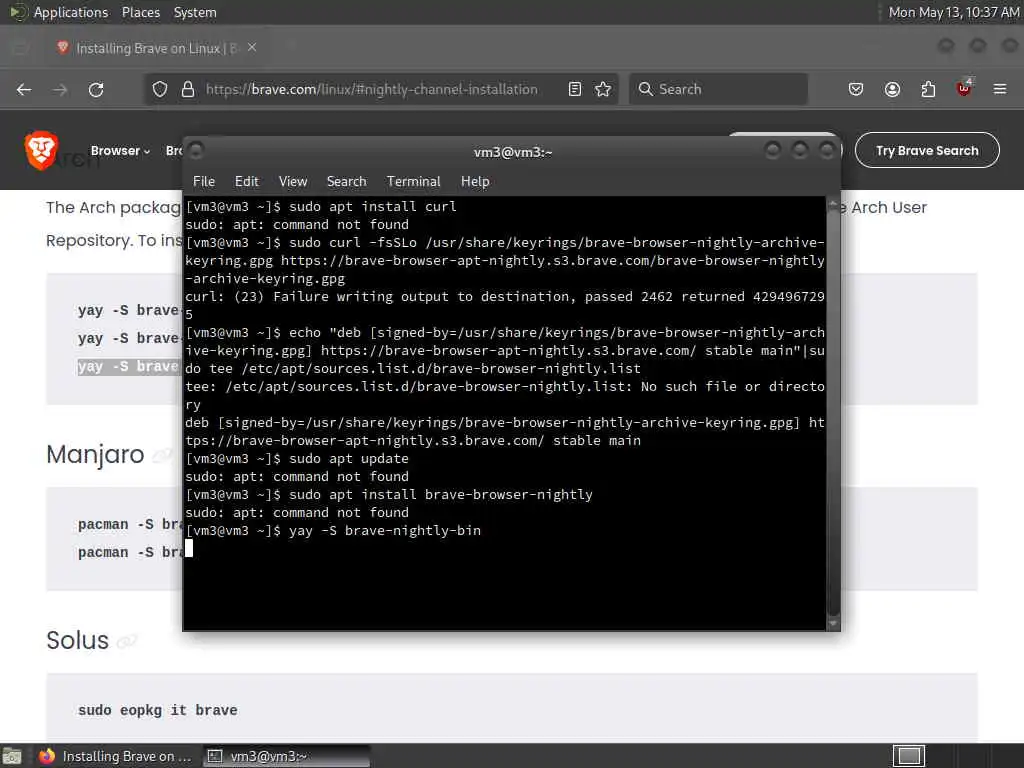Click the Firefox forward arrow
Image resolution: width=1024 pixels, height=768 pixels.
60,89
